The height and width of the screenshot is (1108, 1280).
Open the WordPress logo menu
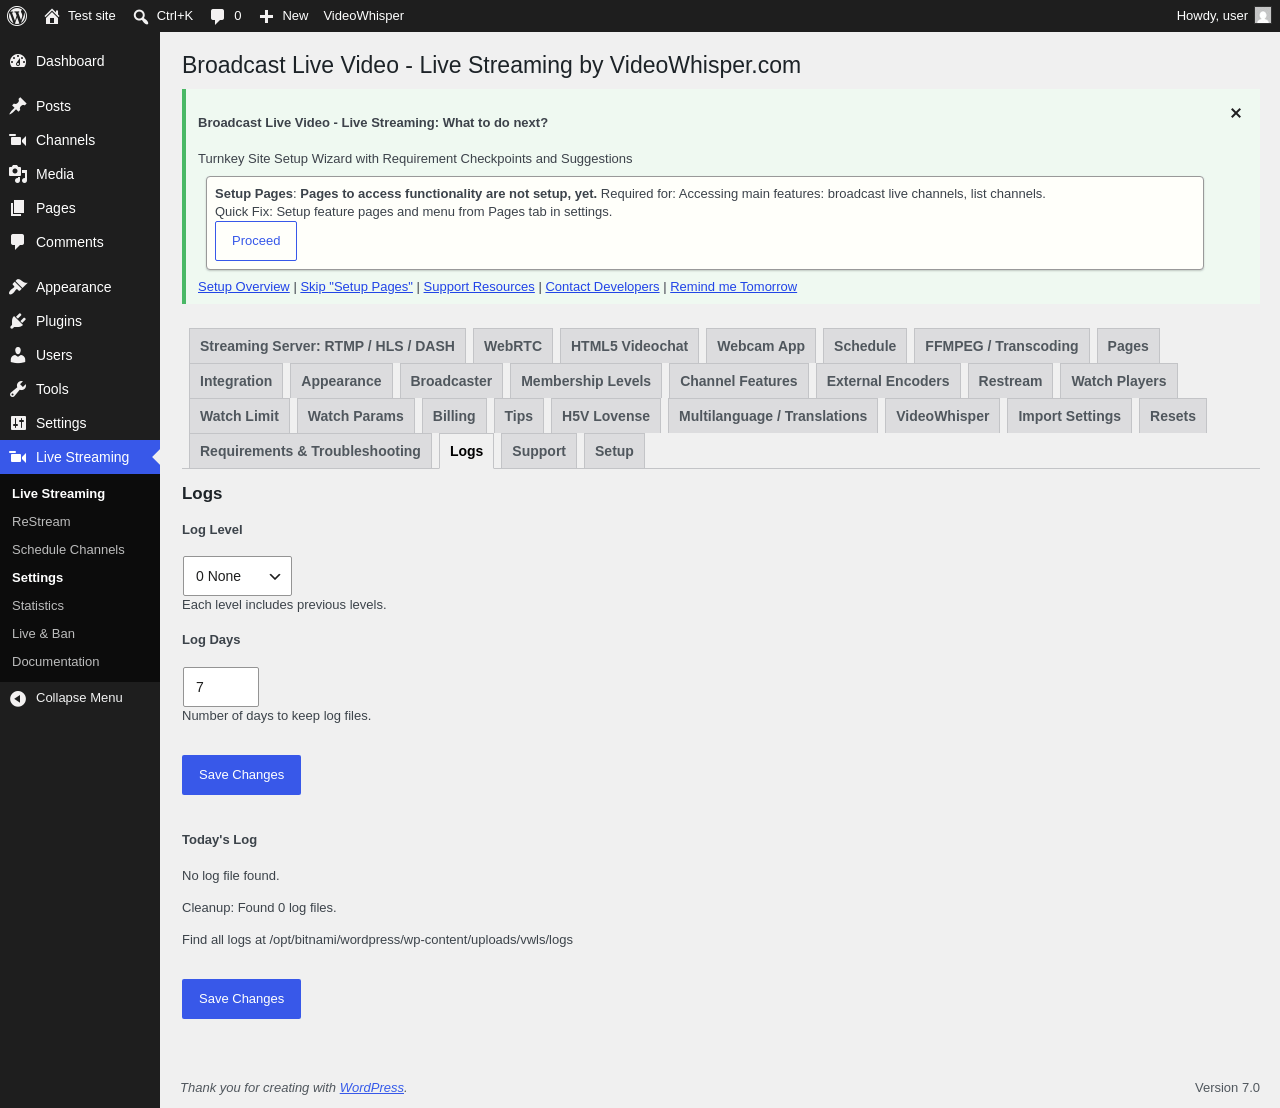[x=17, y=16]
